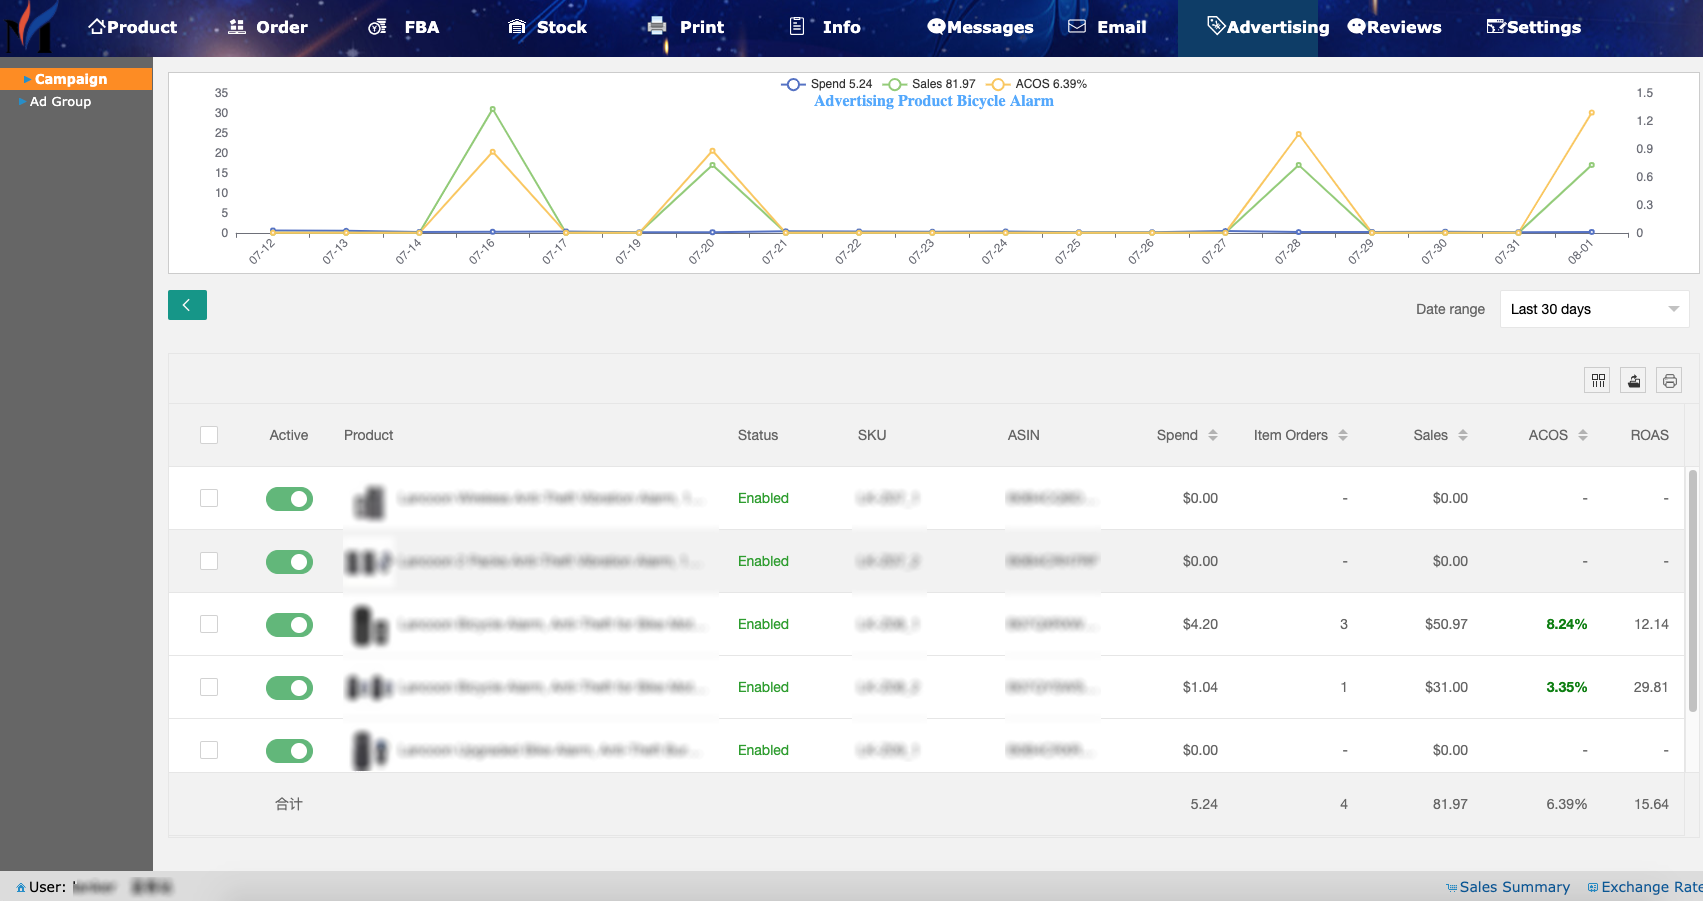Expand the Ad Group sidebar item
This screenshot has width=1703, height=901.
[x=60, y=101]
